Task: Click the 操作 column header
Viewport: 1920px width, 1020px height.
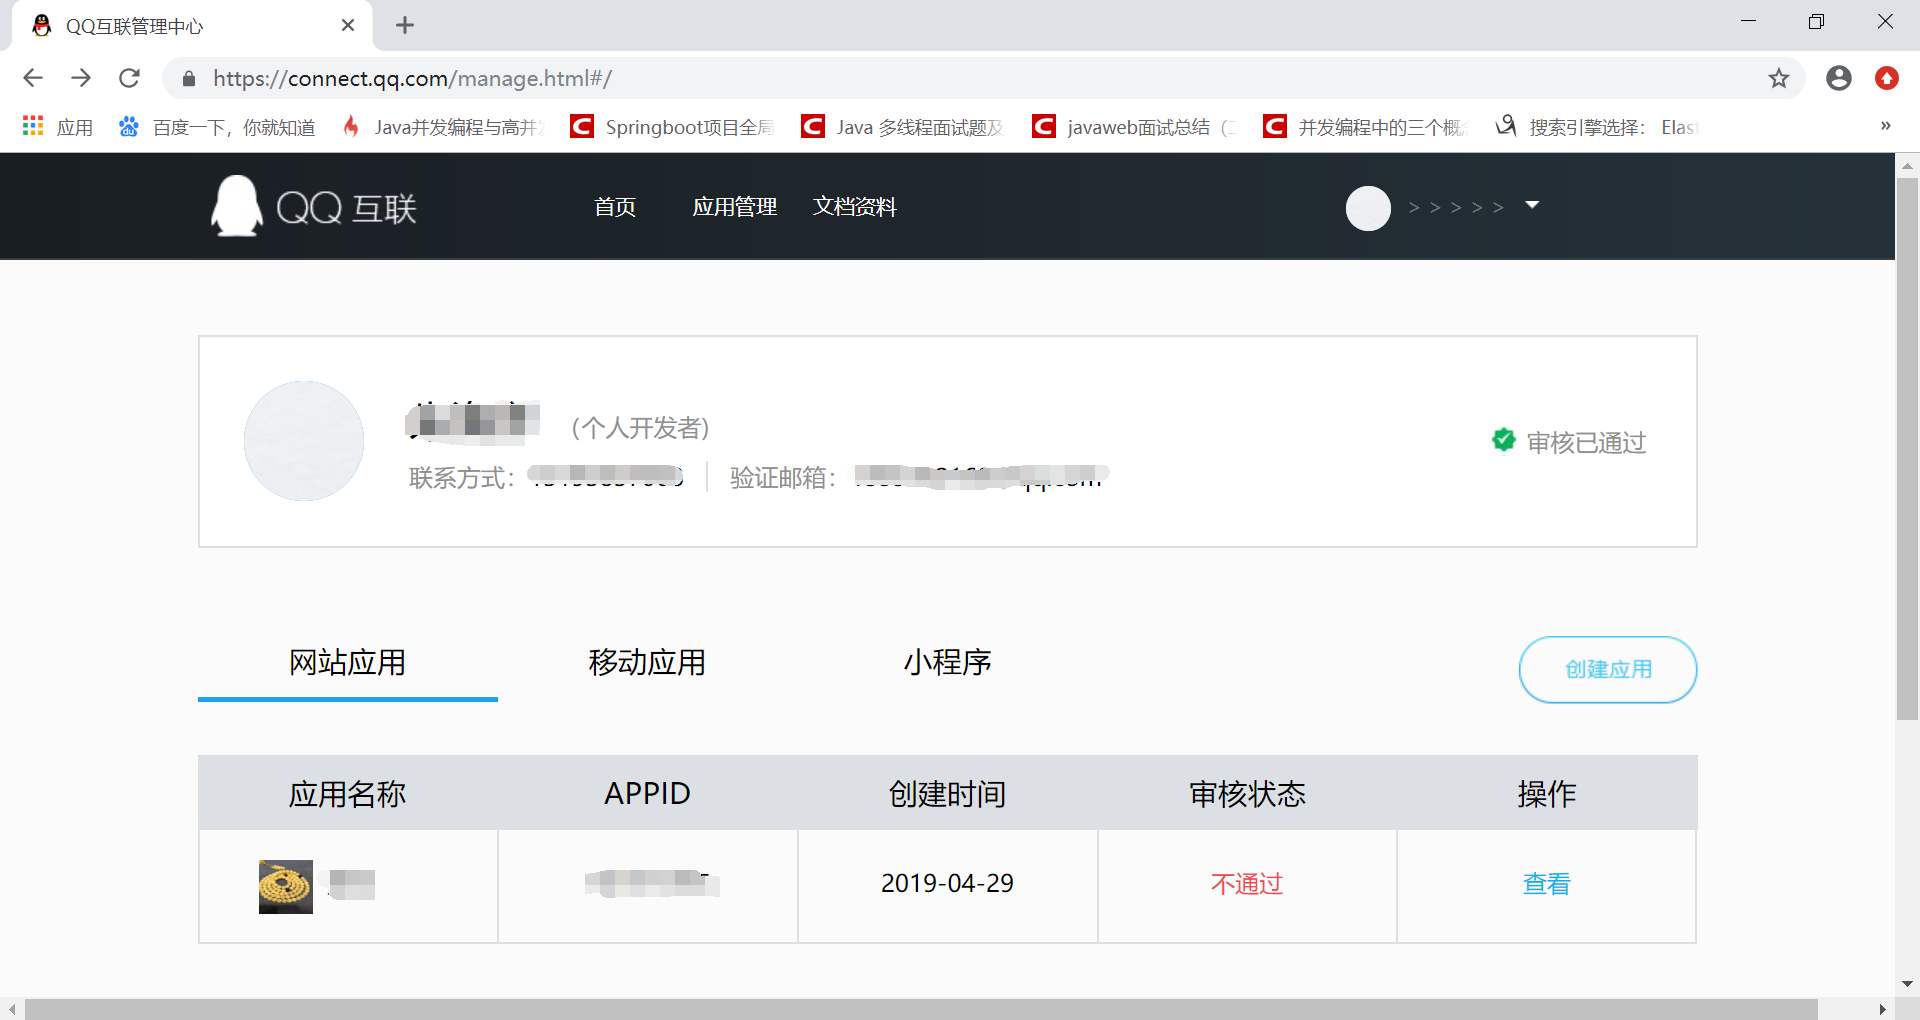Action: pos(1547,794)
